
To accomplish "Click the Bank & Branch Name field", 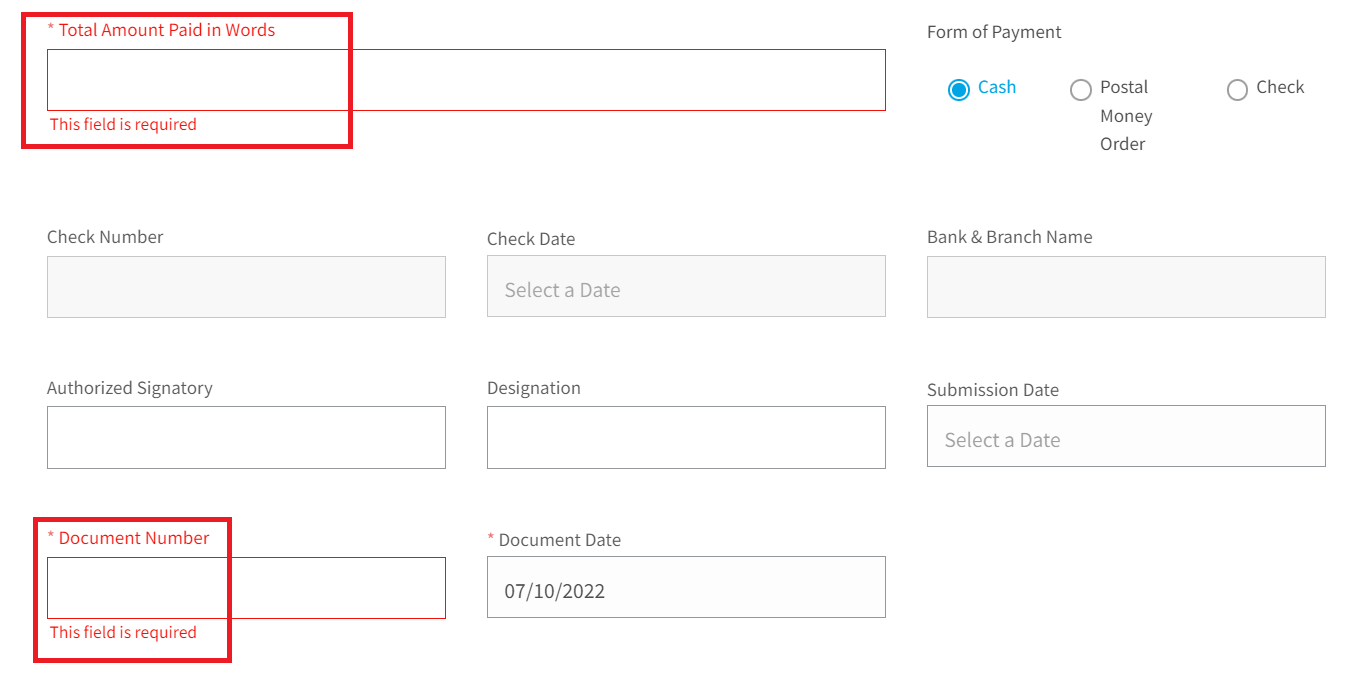I will point(1126,287).
